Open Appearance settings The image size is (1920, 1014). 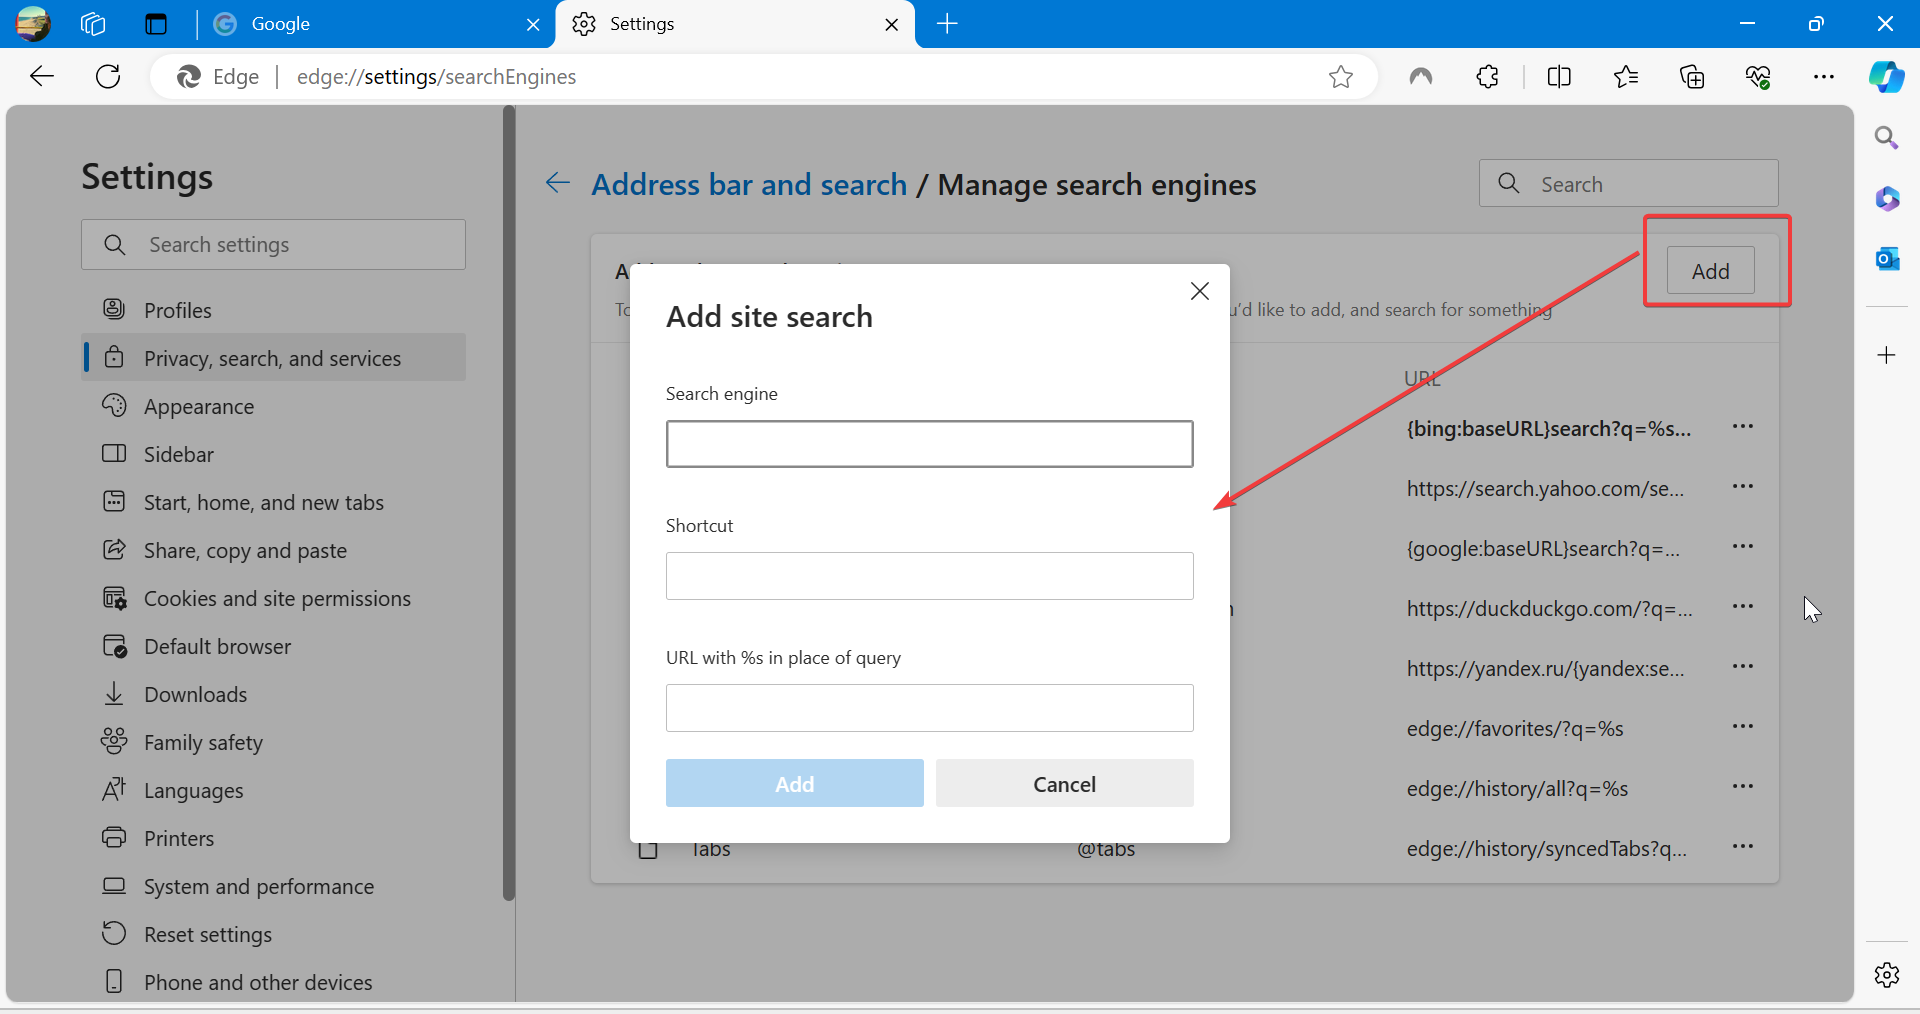273,406
